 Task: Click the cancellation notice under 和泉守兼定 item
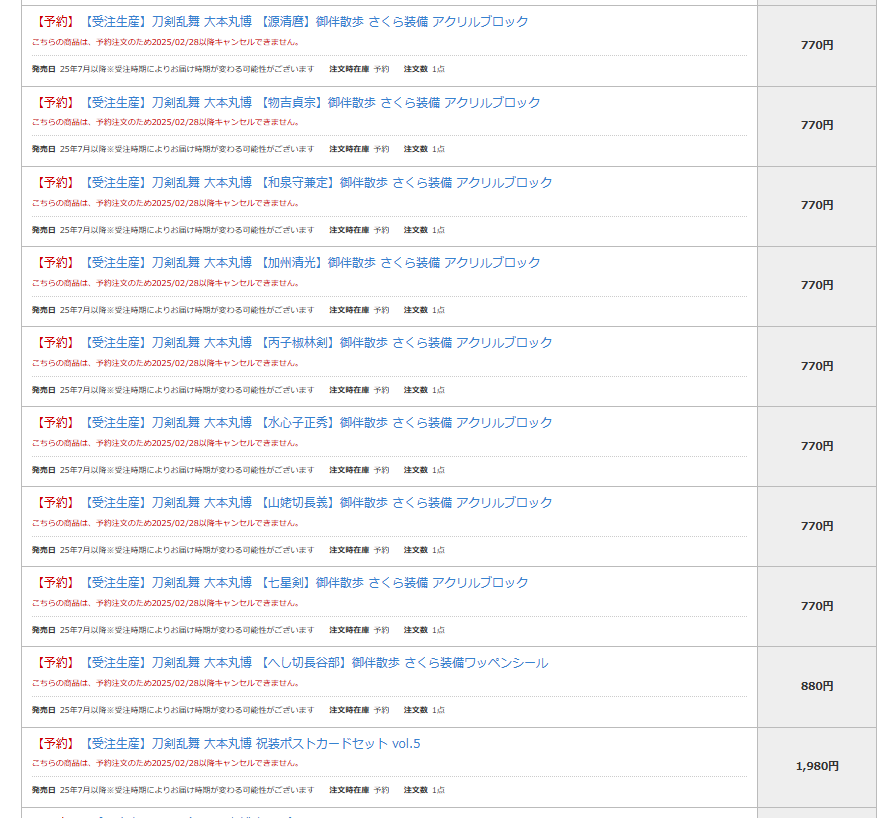click(x=166, y=203)
